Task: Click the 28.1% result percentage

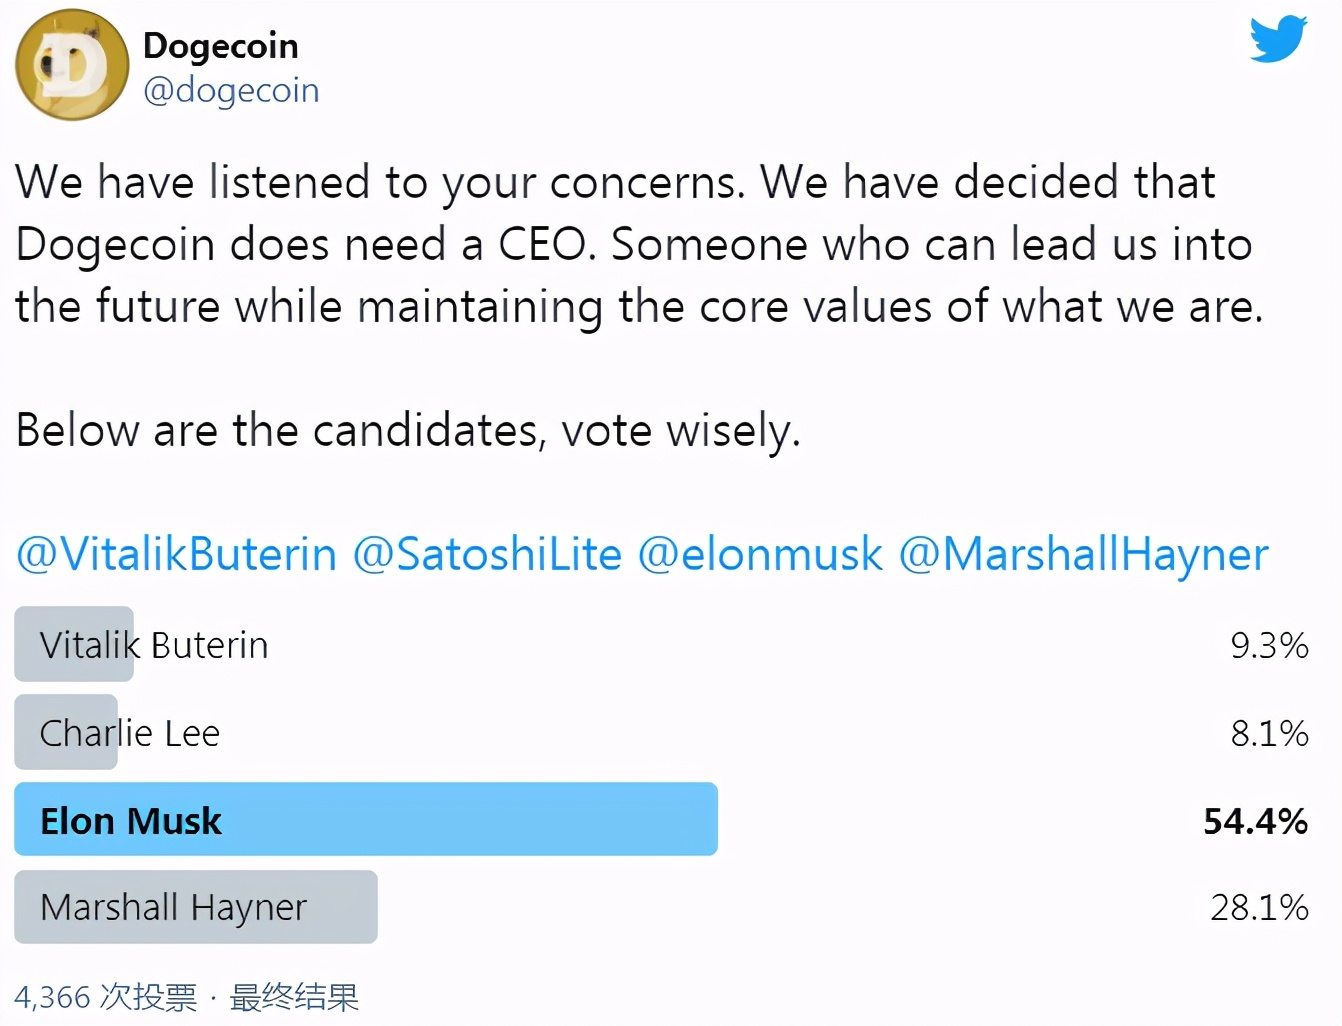Action: [1259, 907]
